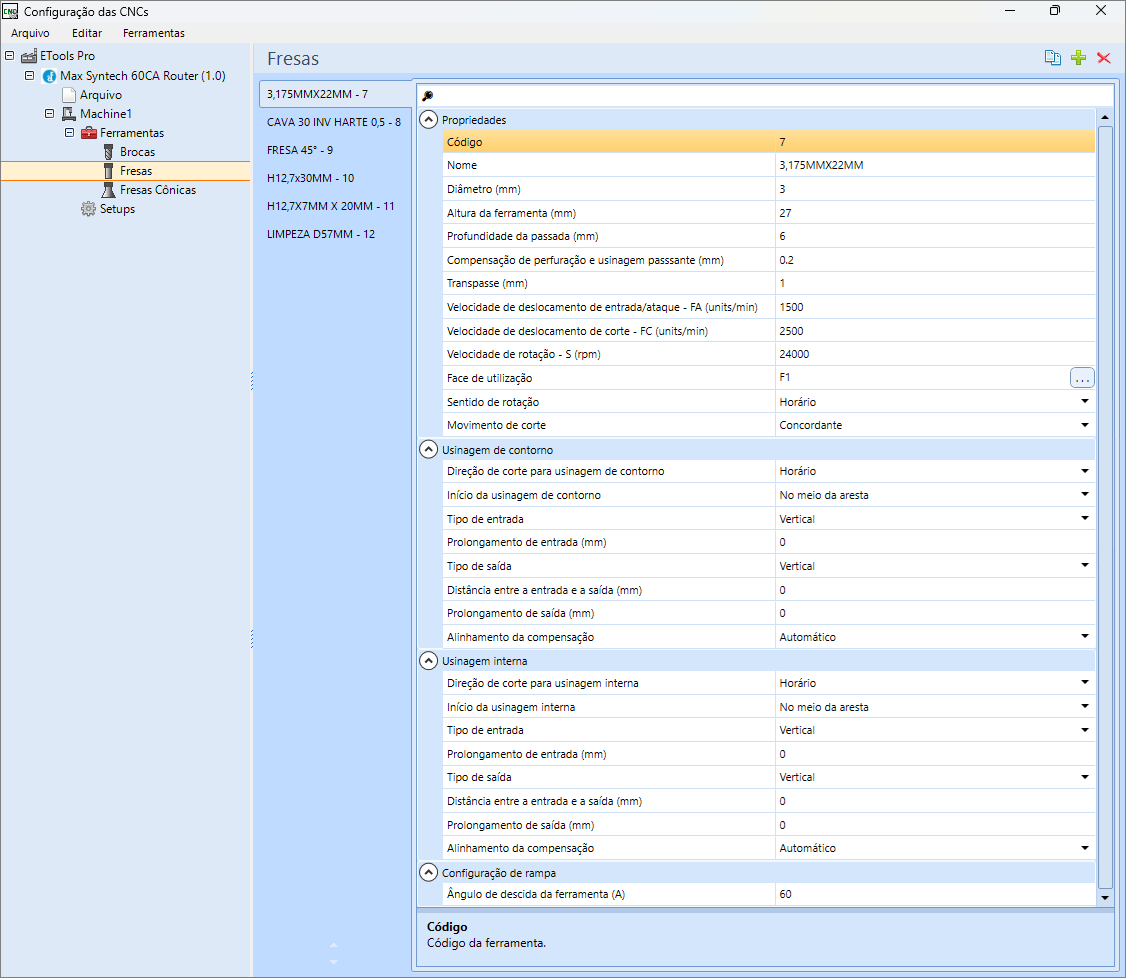
Task: Select tool 3,175MMX22MM - 7 in list
Action: (335, 94)
